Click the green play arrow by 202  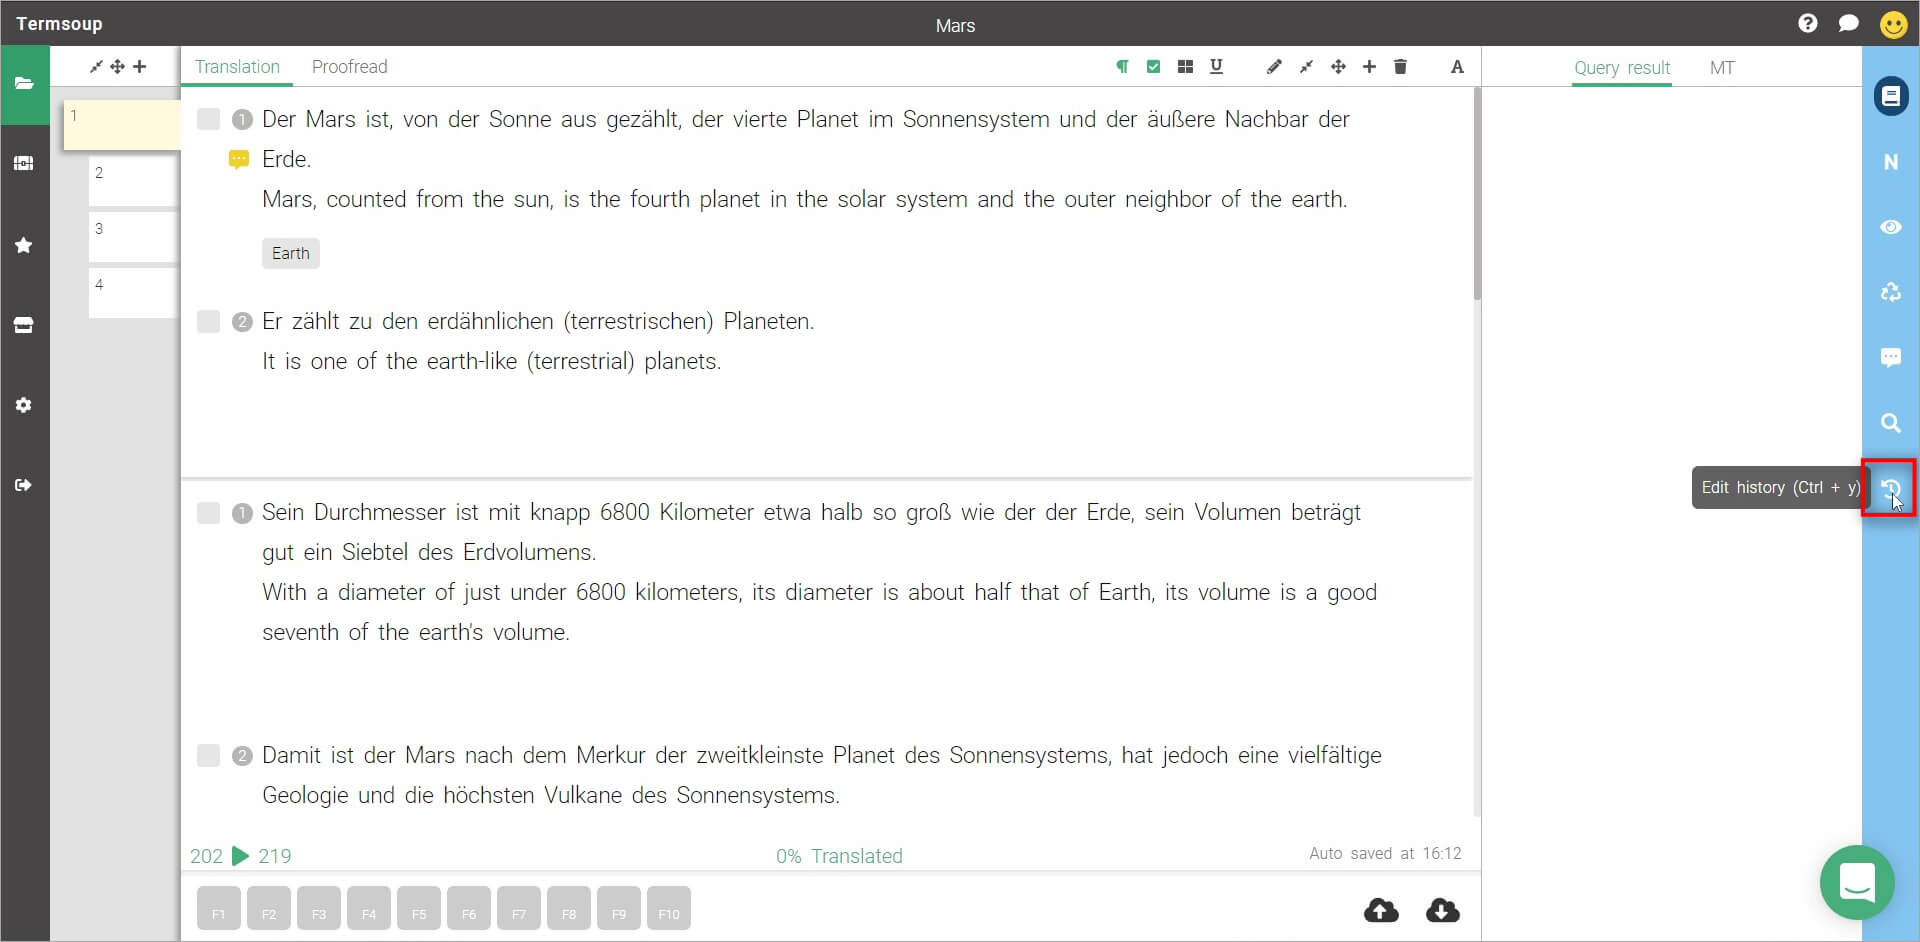[x=240, y=856]
